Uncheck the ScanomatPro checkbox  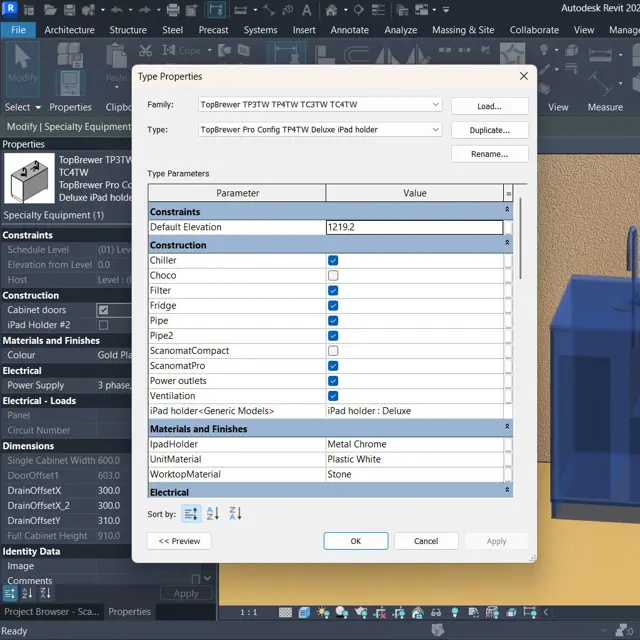click(333, 366)
